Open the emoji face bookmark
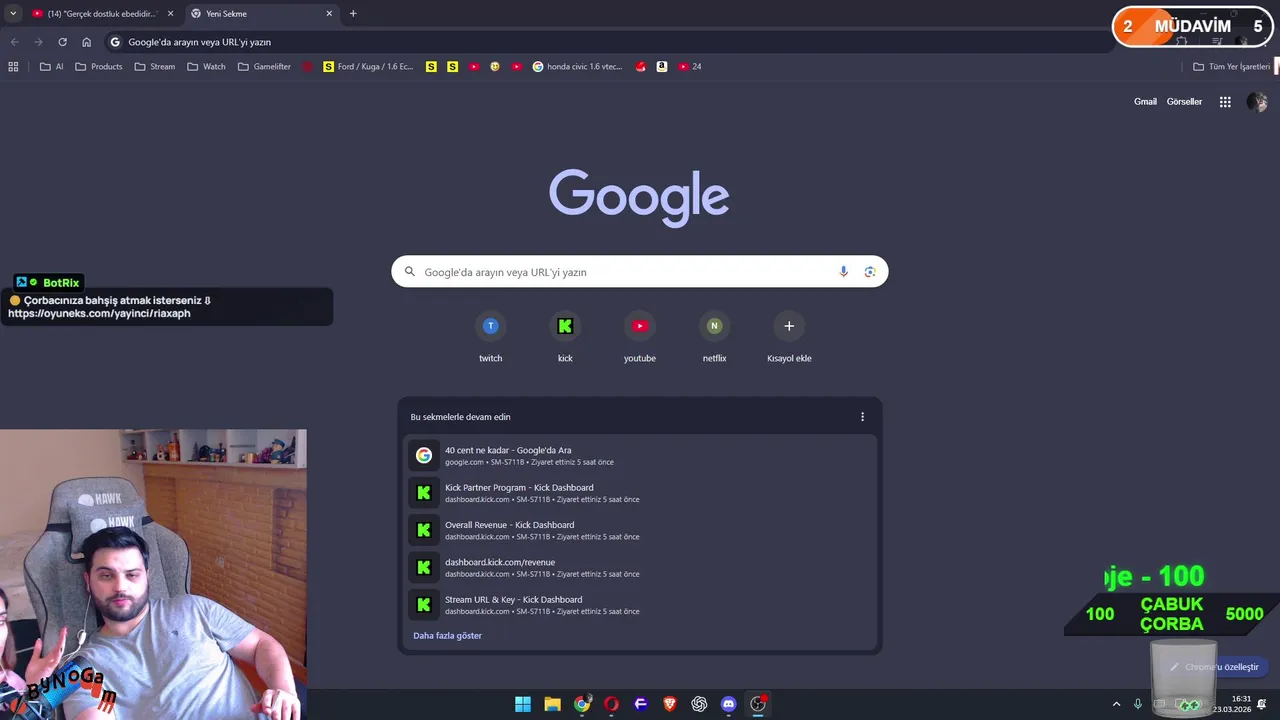This screenshot has height=720, width=1280. 495,67
